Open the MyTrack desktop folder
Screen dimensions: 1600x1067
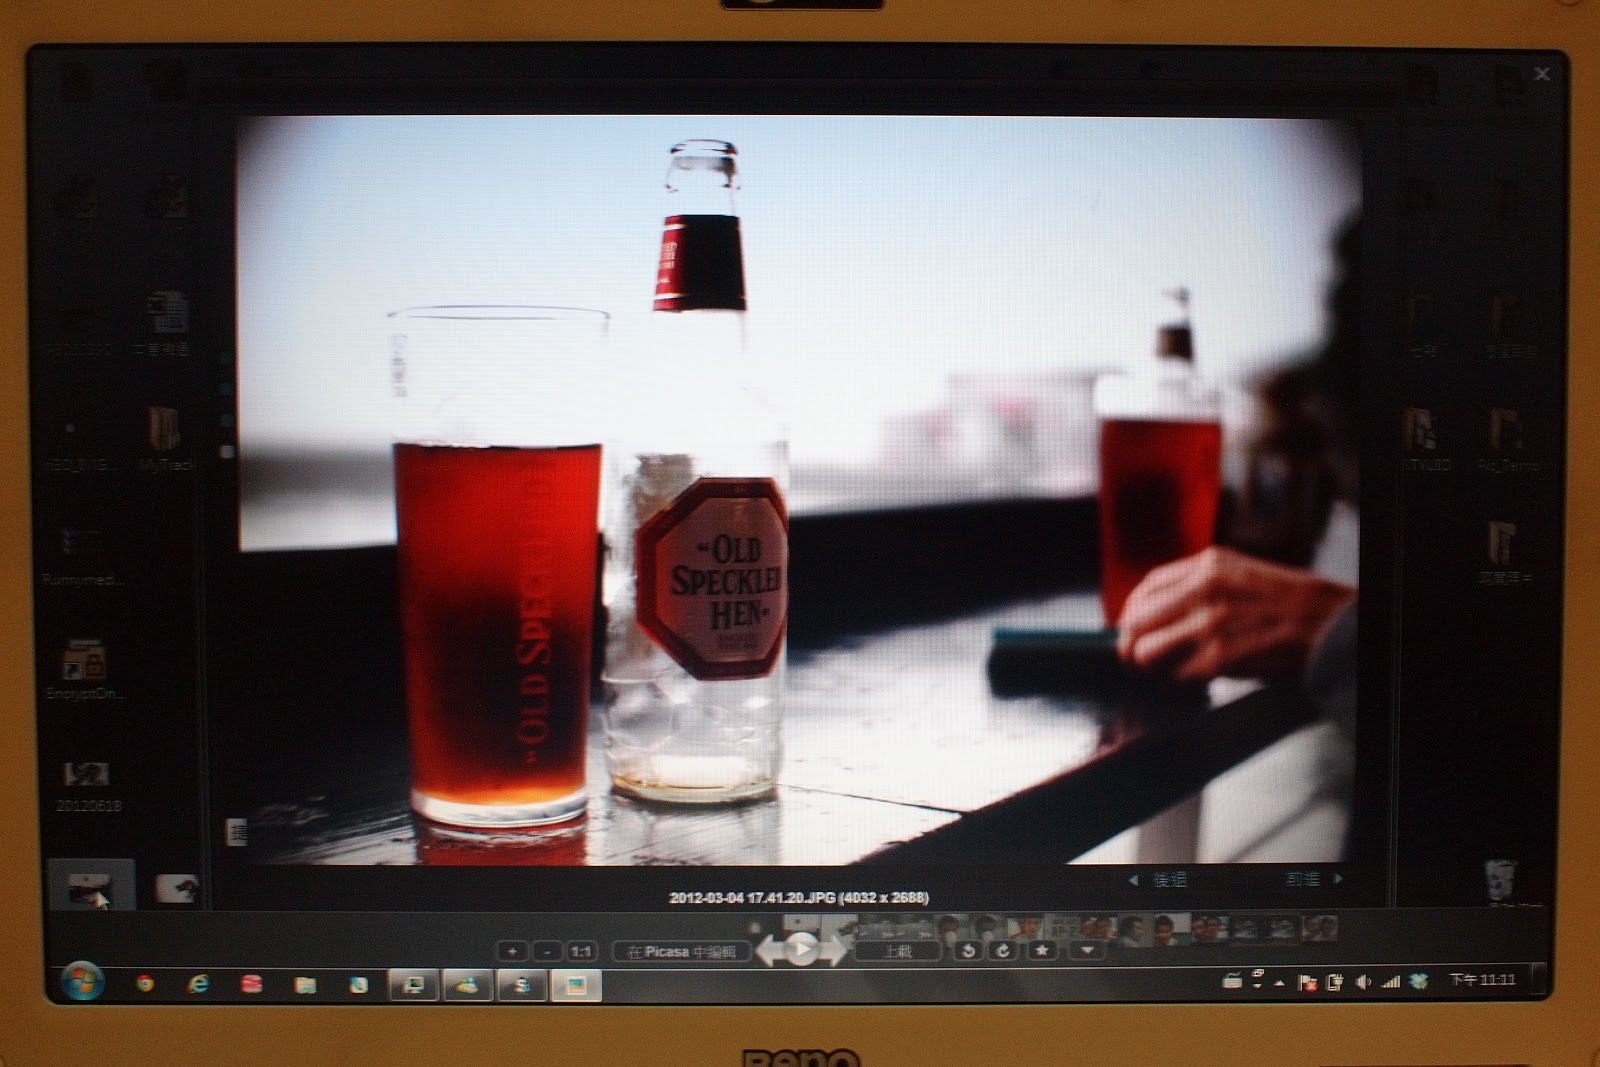(x=165, y=439)
